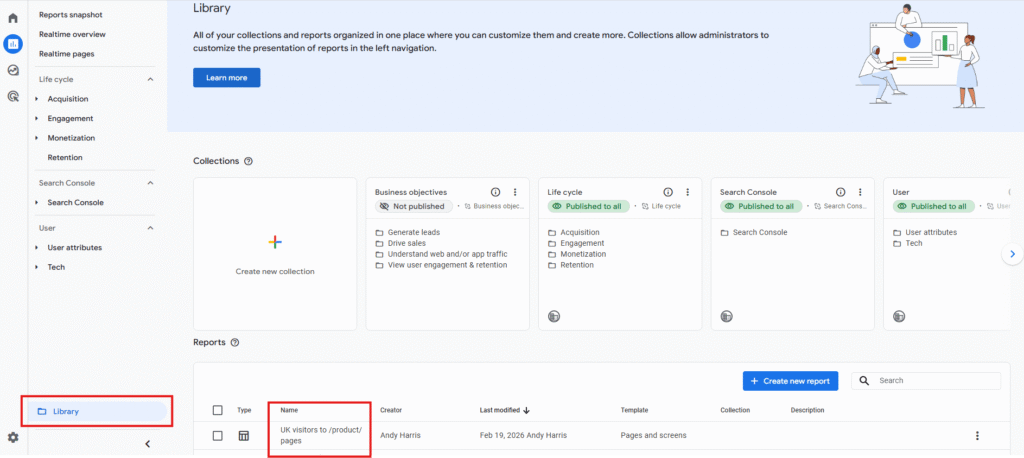This screenshot has height=458, width=1024.
Task: Click the table type icon in report row
Action: point(244,436)
